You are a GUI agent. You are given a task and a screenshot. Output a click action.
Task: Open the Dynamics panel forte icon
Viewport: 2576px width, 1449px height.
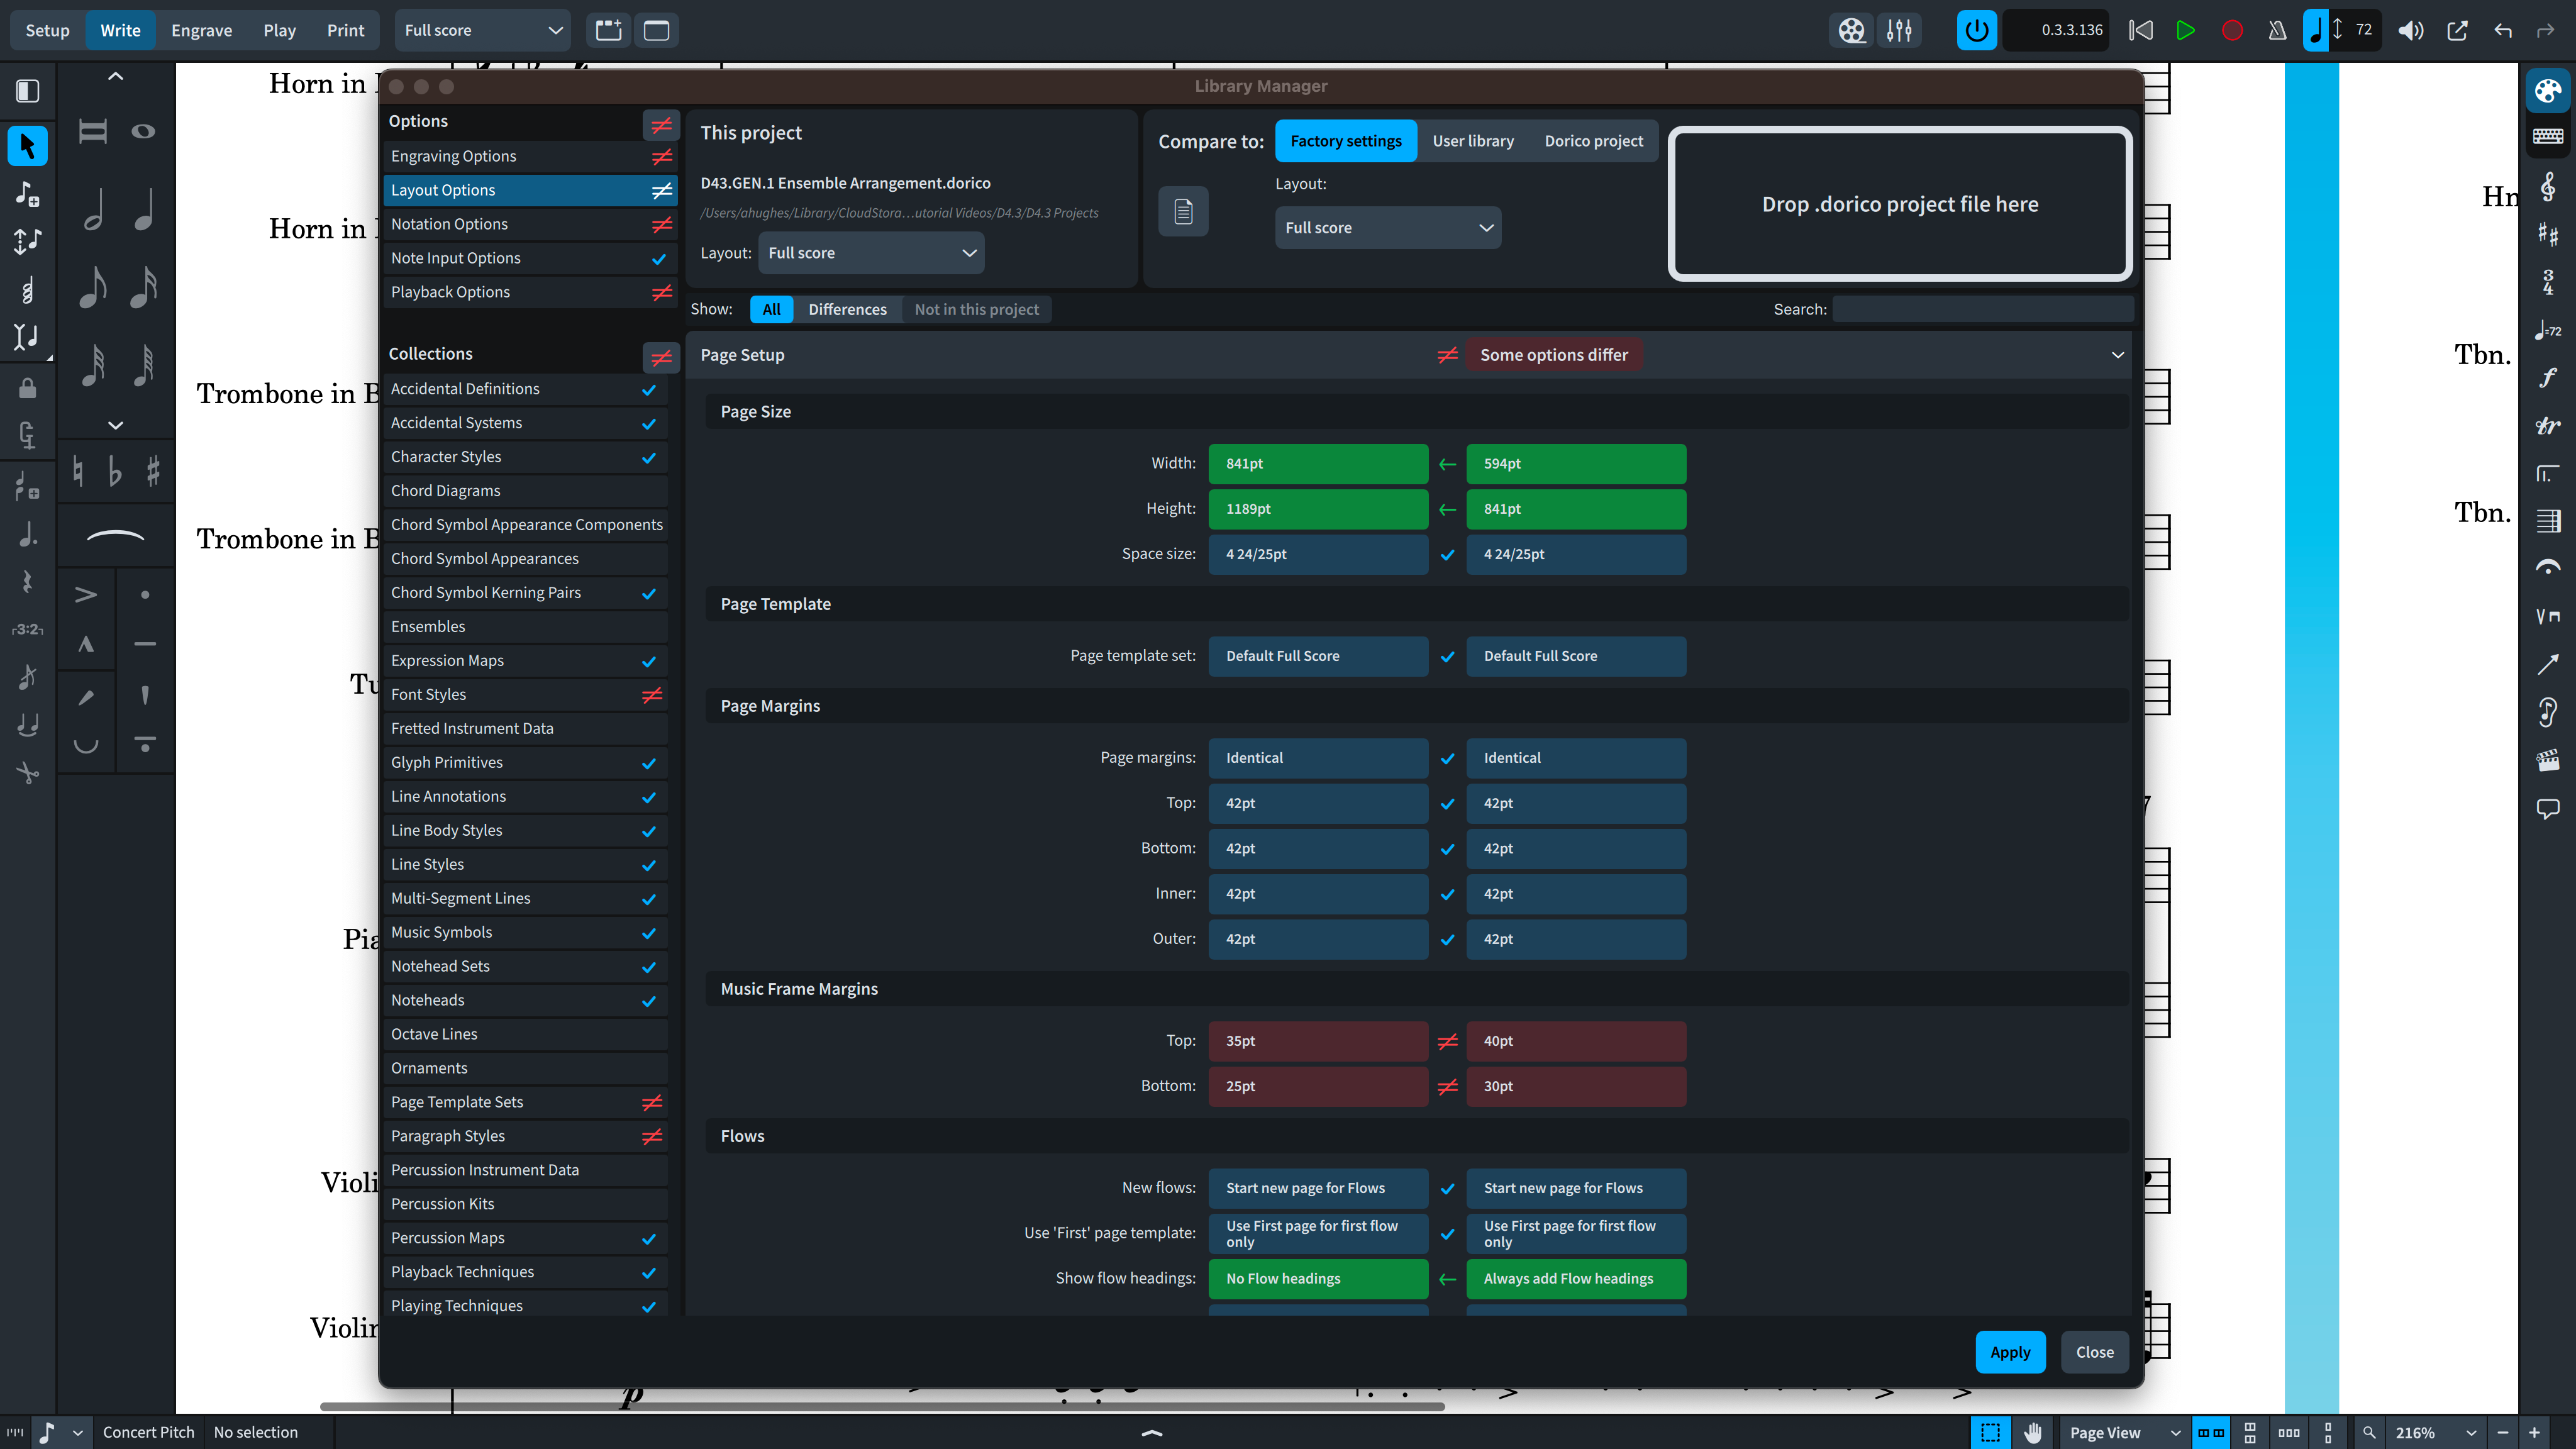(2547, 378)
